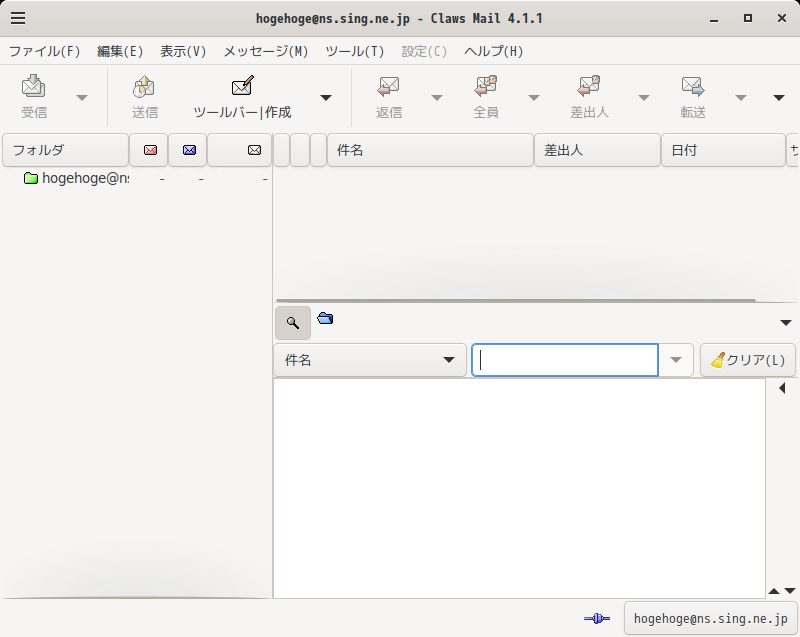Click the white envelope total-messages column header

coord(240,150)
